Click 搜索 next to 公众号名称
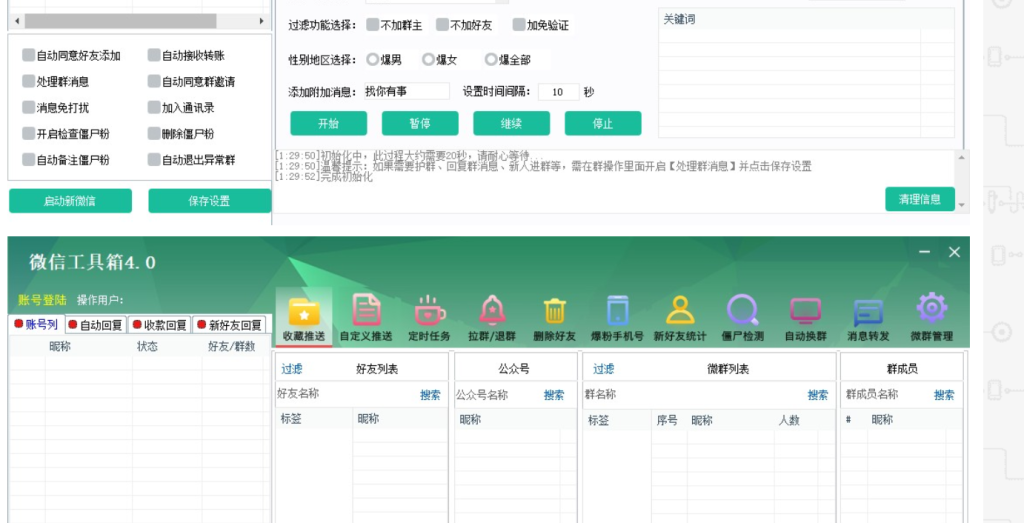 click(x=554, y=395)
